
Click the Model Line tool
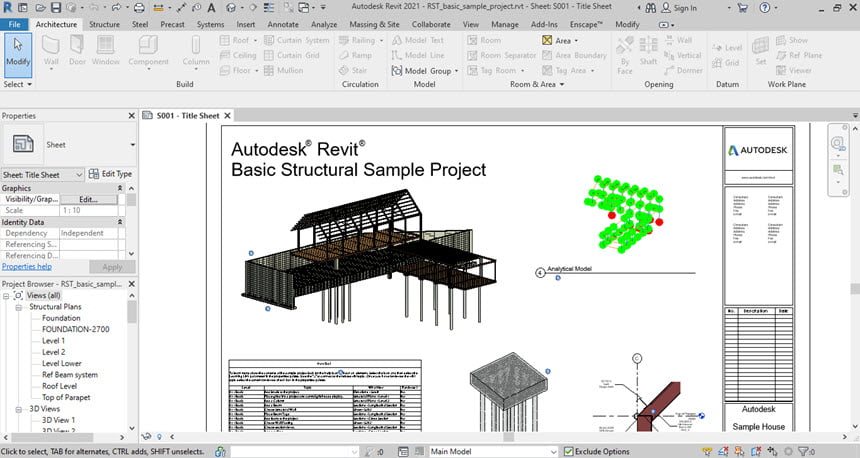click(x=418, y=55)
